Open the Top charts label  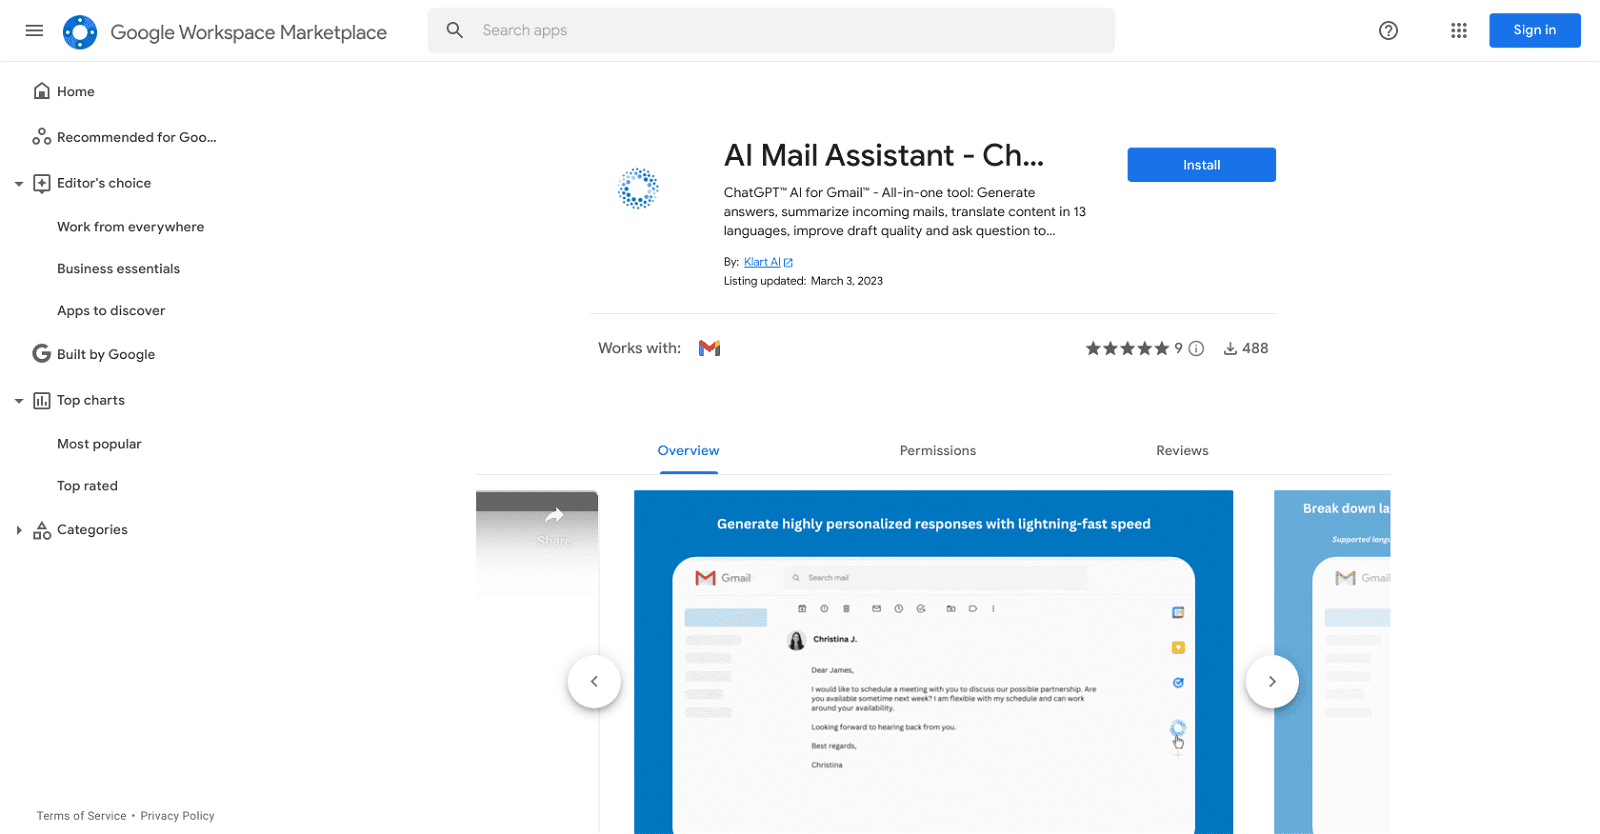(x=91, y=400)
